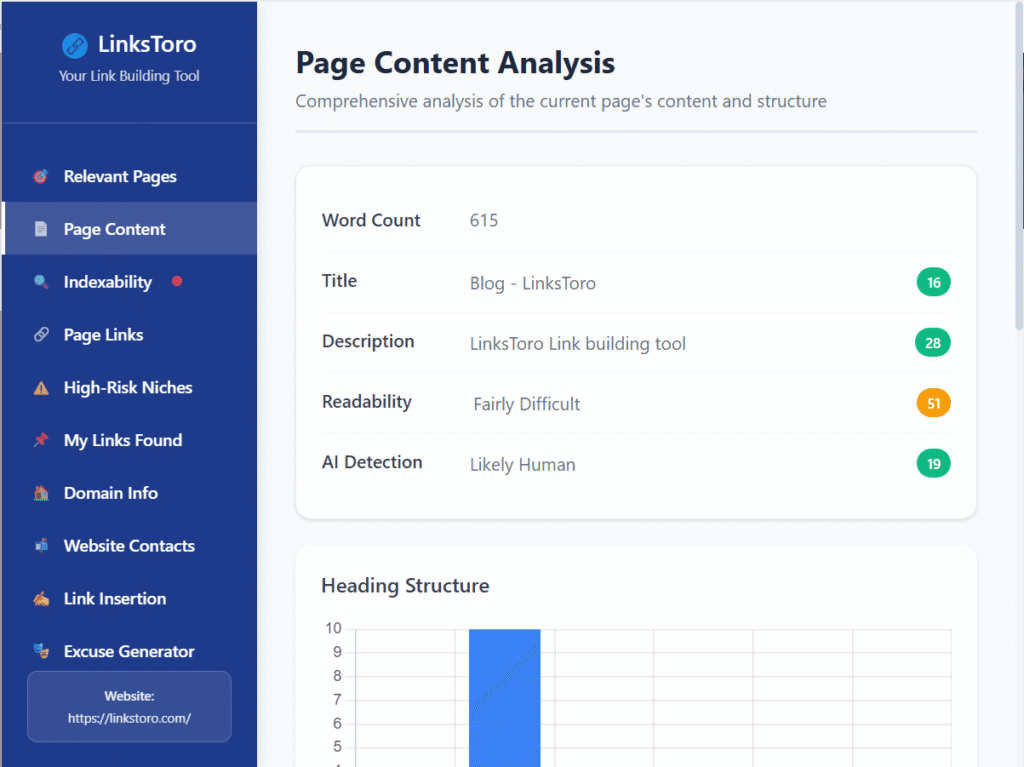Click the target icon beside Relevant Pages
The image size is (1024, 767).
click(41, 177)
